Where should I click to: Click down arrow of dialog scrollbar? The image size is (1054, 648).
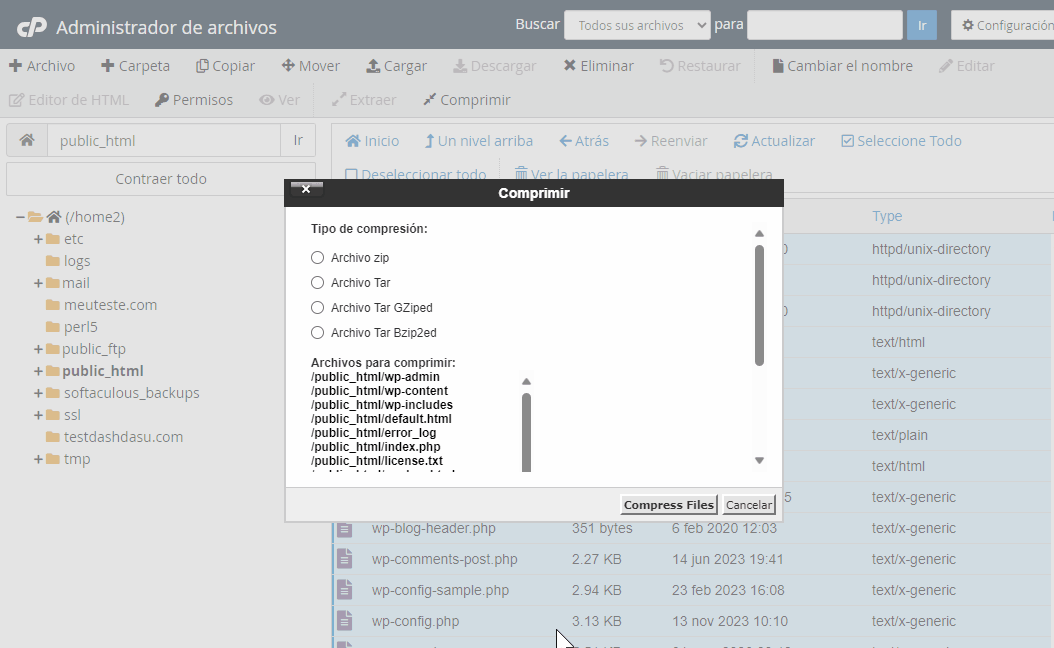click(x=759, y=460)
